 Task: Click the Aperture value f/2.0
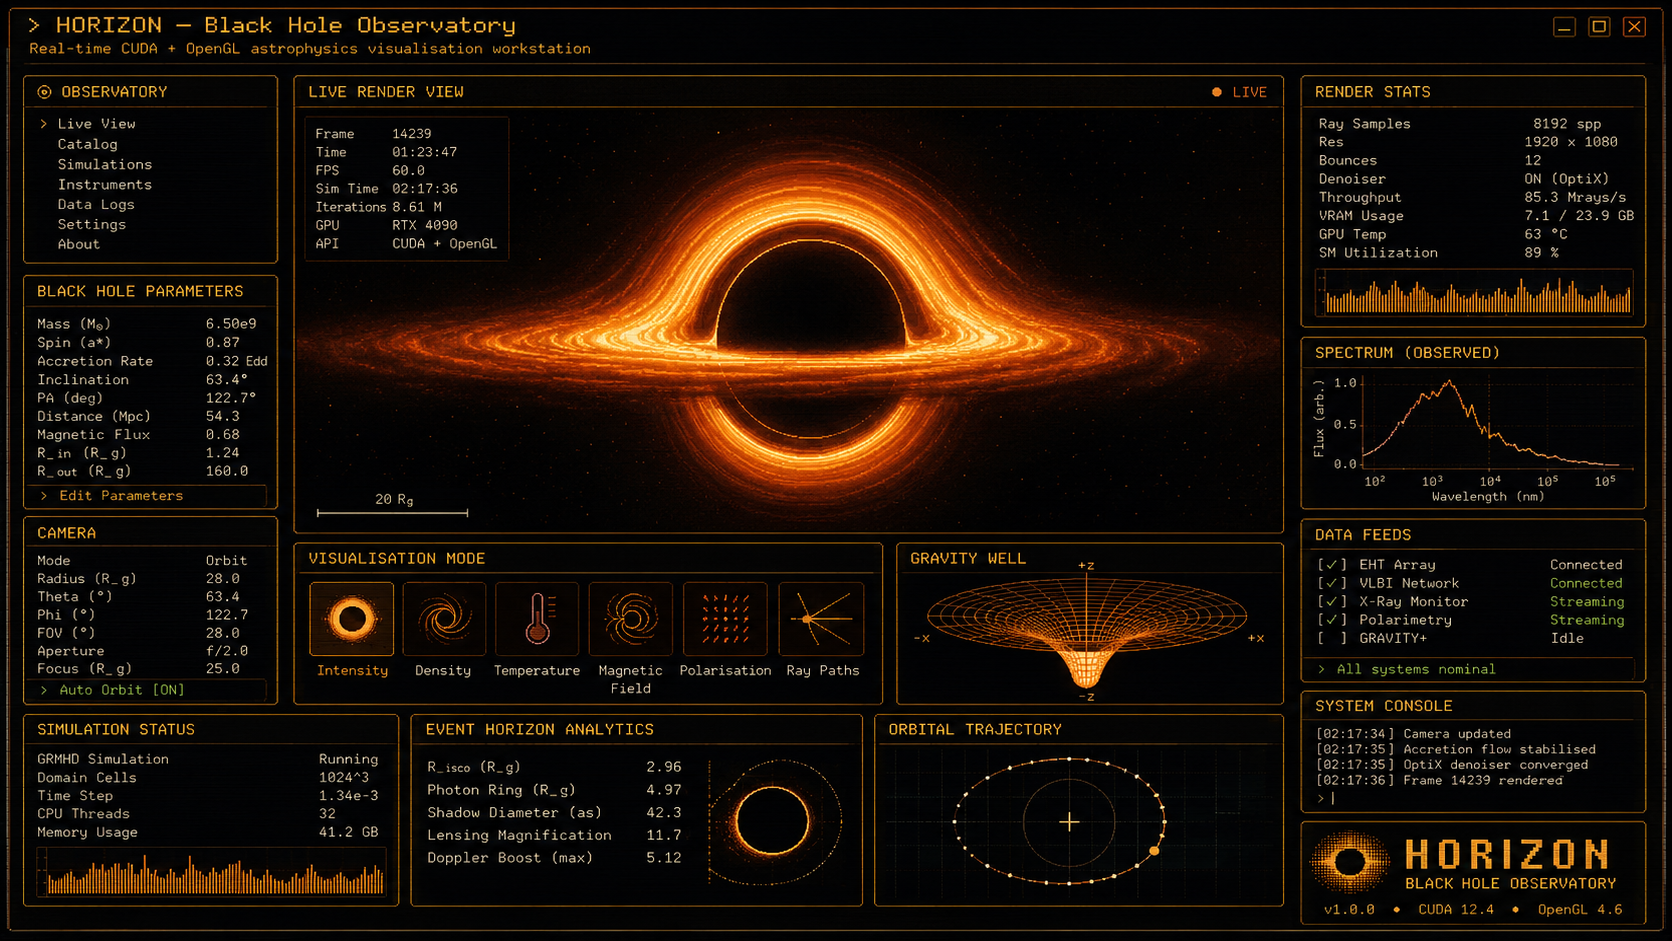[227, 651]
